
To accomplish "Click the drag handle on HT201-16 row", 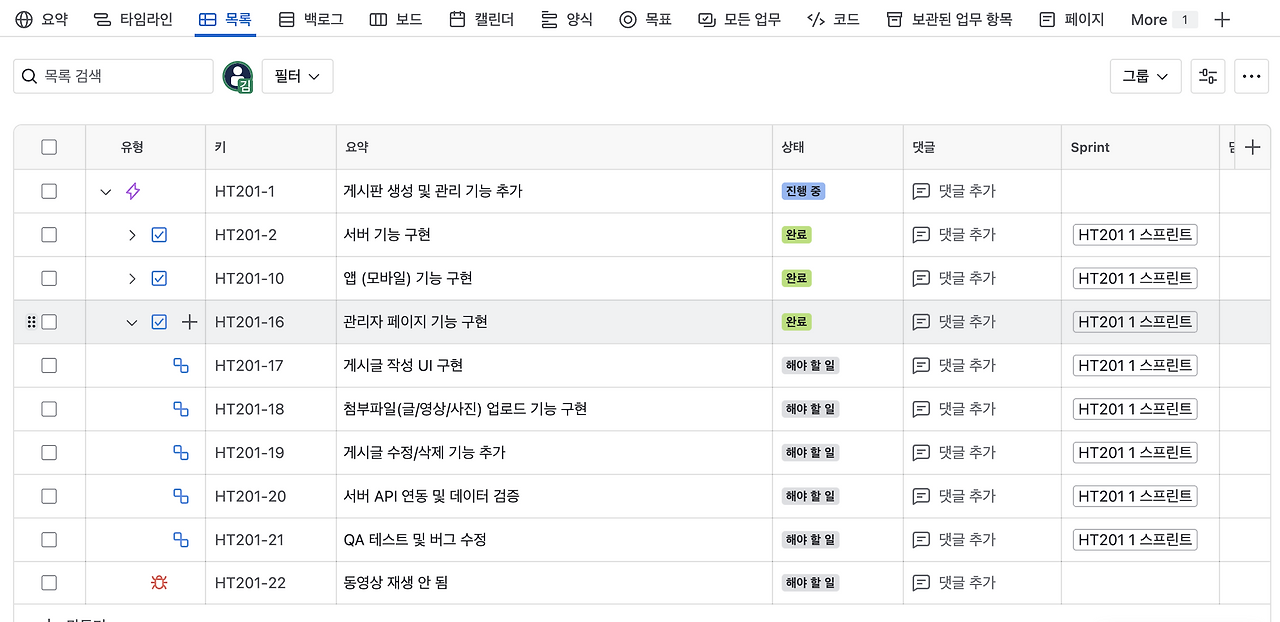I will click(29, 321).
